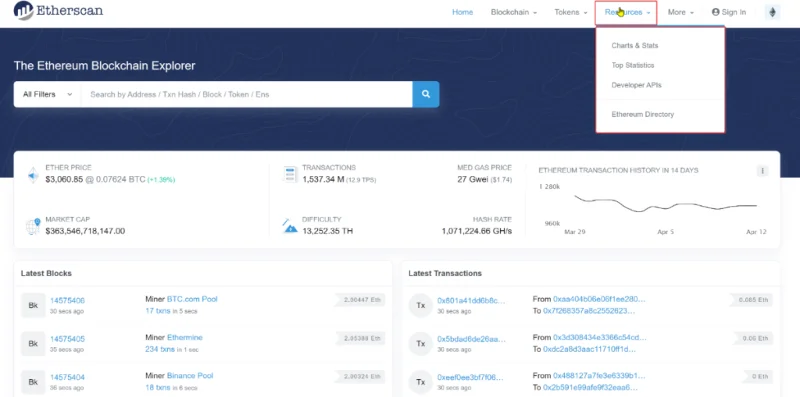Viewport: 800px width, 397px height.
Task: Click the Ether price $3,060.85 value
Action: [x=64, y=179]
